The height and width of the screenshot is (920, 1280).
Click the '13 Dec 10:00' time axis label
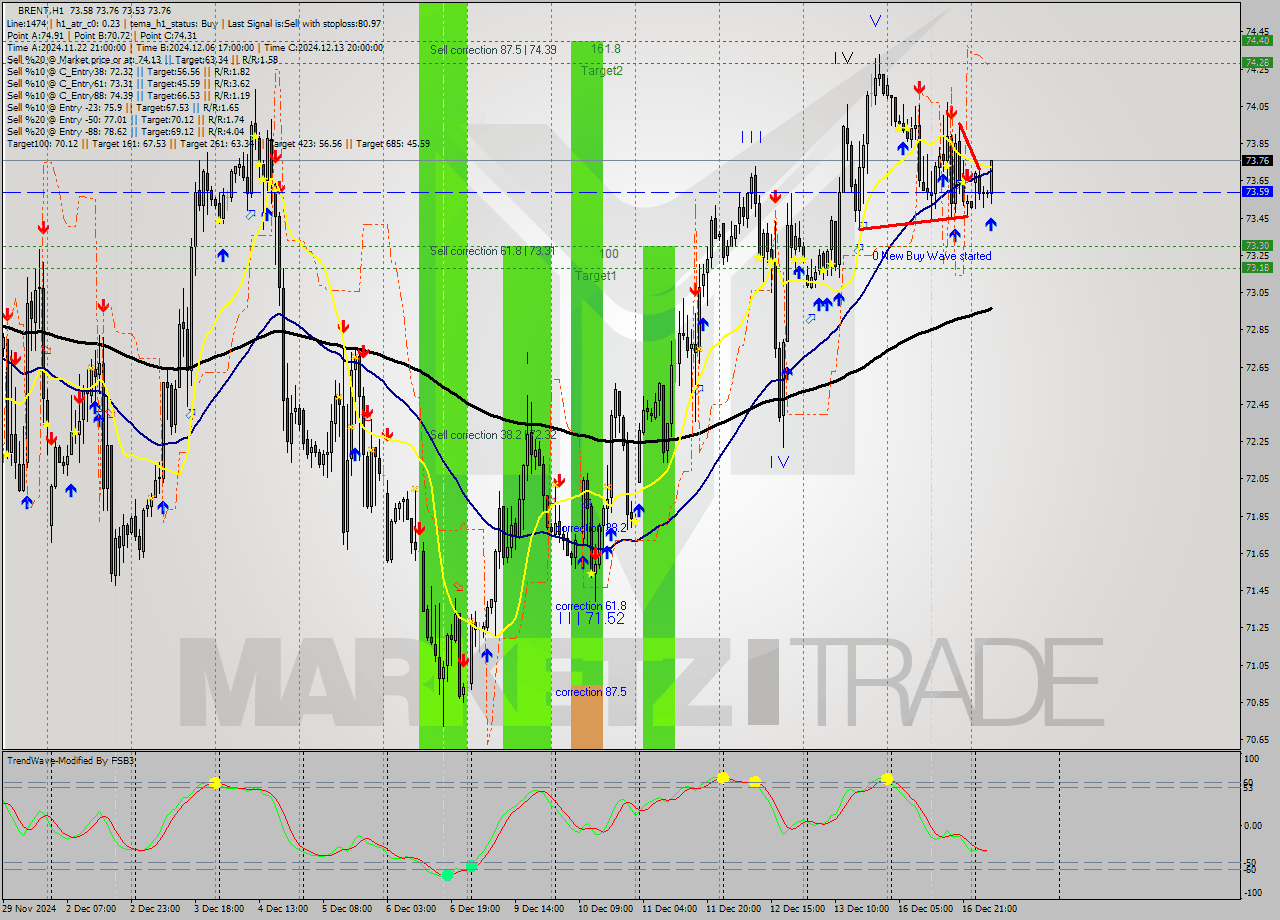(862, 909)
